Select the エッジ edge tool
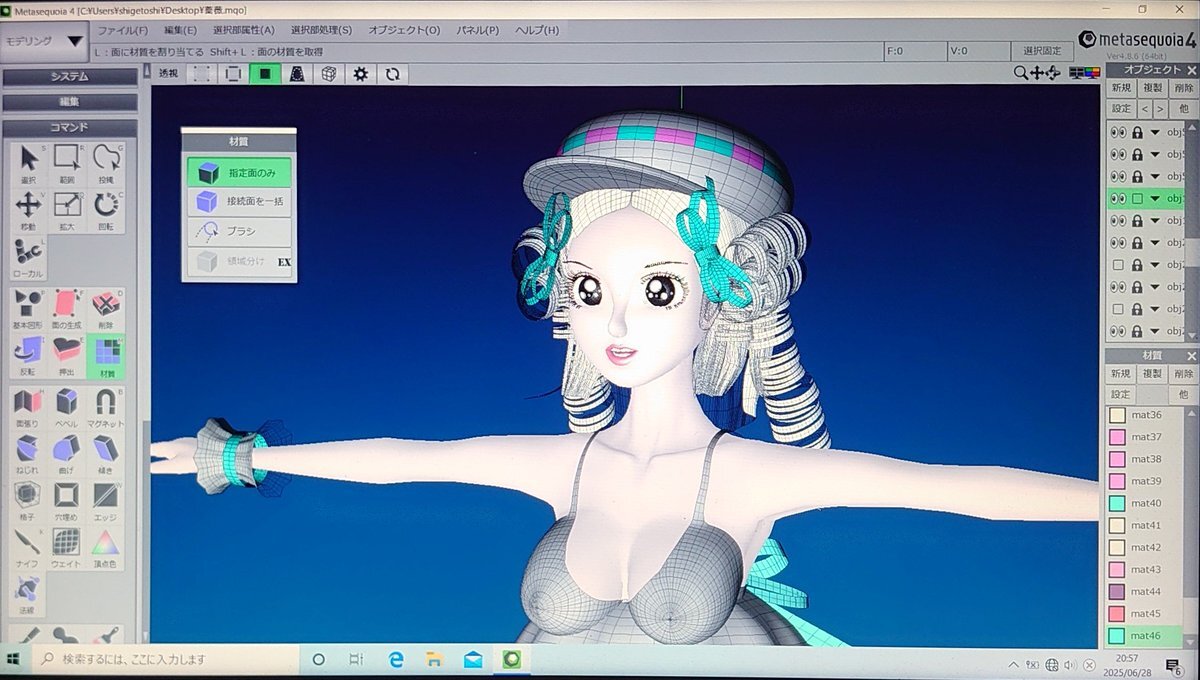1200x680 pixels. (x=106, y=500)
